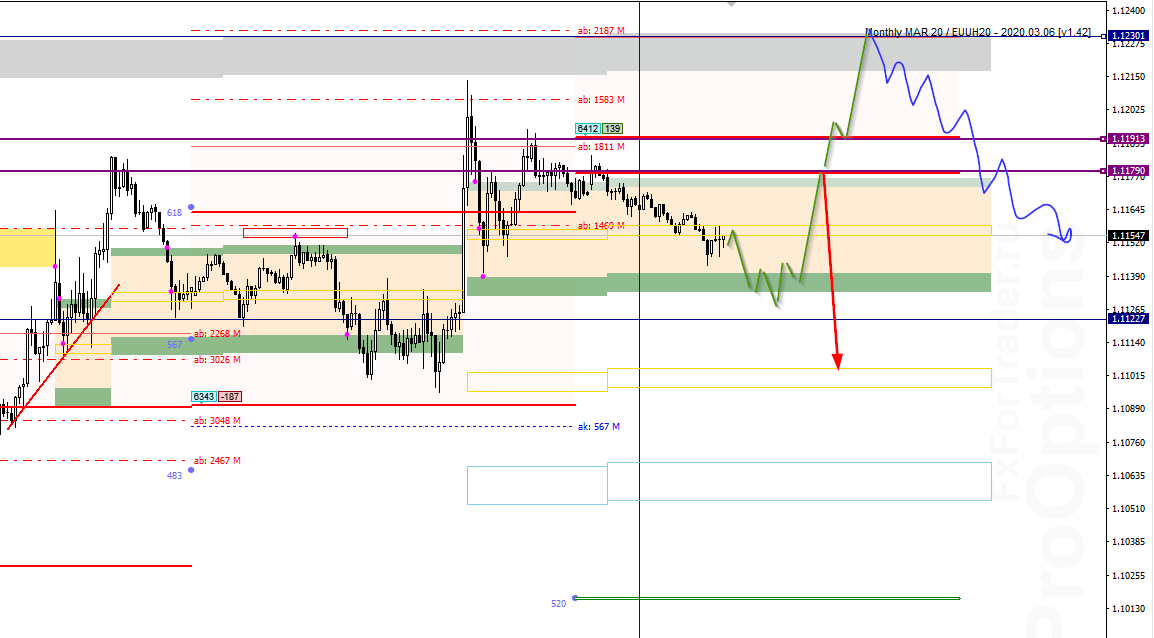This screenshot has height=638, width=1154.
Task: Click the dot next to 483 label
Action: (191, 469)
